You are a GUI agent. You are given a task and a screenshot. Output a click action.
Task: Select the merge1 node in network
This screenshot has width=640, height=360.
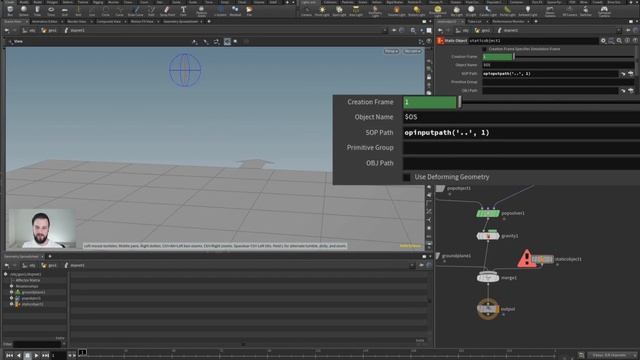(x=488, y=278)
